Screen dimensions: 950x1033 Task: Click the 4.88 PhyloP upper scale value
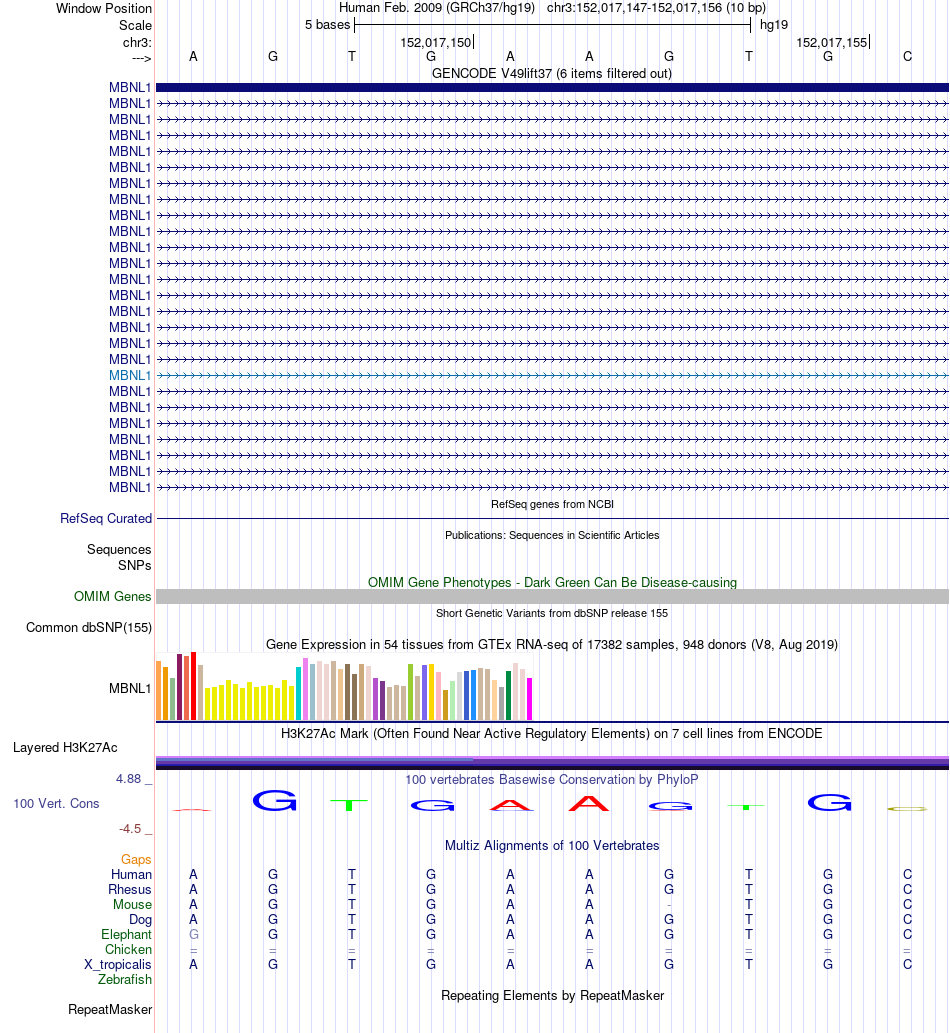click(128, 779)
